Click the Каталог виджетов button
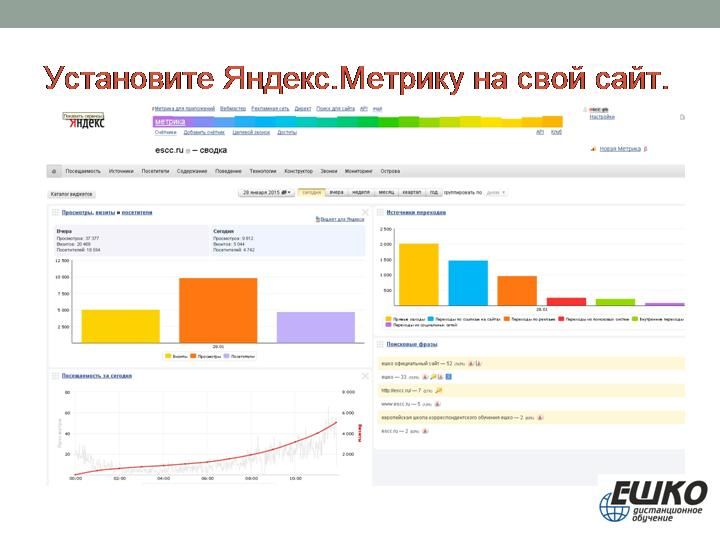 (x=72, y=194)
